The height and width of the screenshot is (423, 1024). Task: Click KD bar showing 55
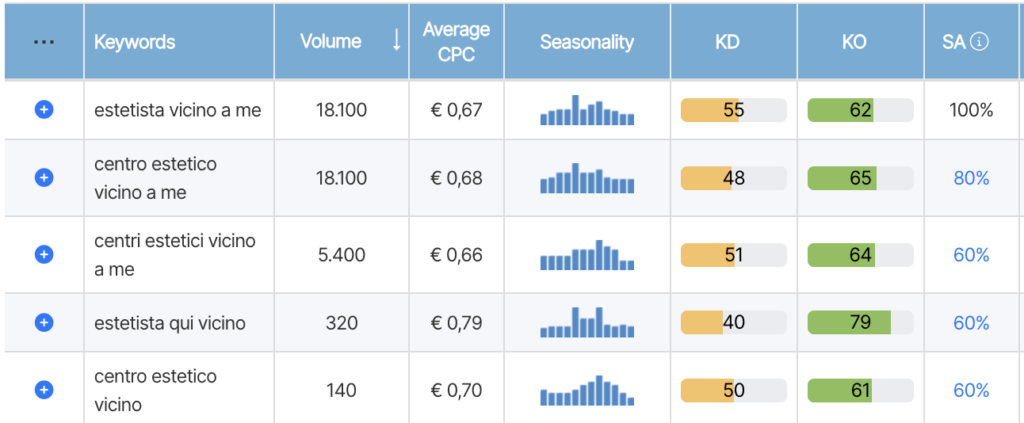click(x=733, y=110)
